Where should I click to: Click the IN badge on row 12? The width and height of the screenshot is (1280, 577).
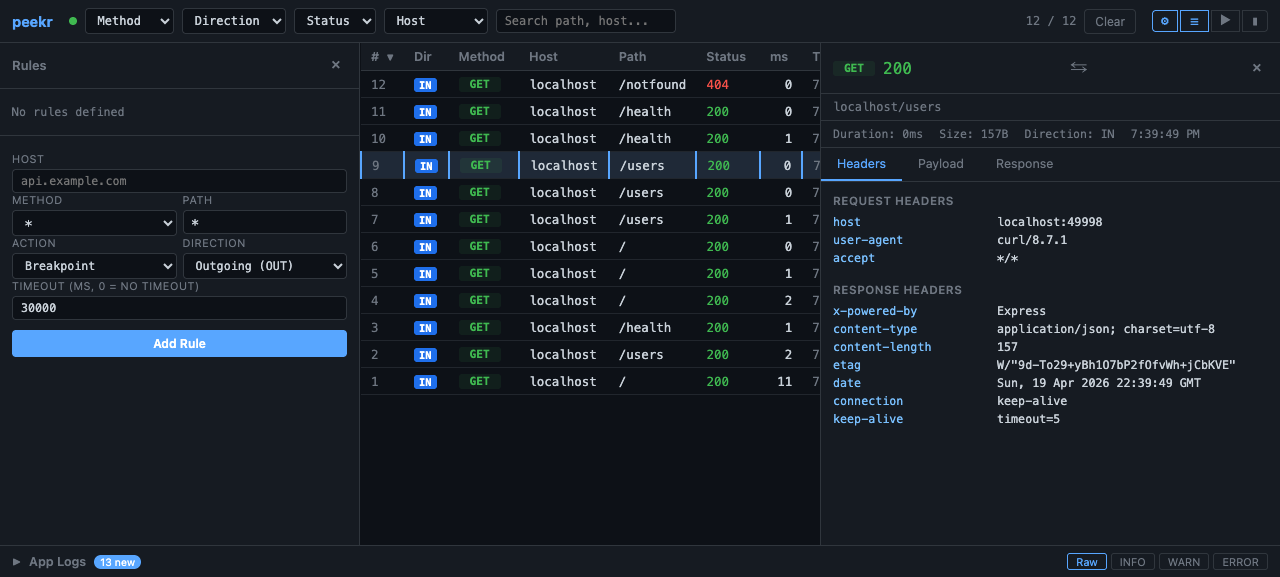[x=425, y=85]
